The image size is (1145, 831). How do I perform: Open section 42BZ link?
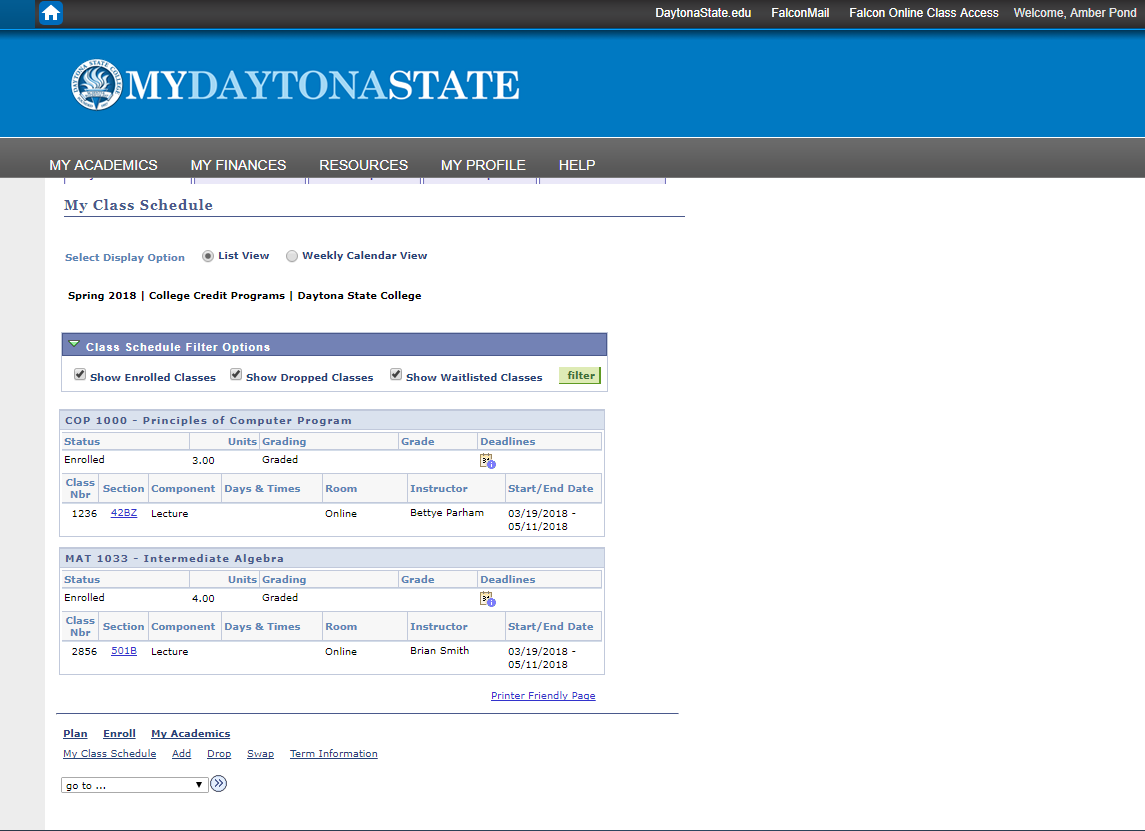124,513
